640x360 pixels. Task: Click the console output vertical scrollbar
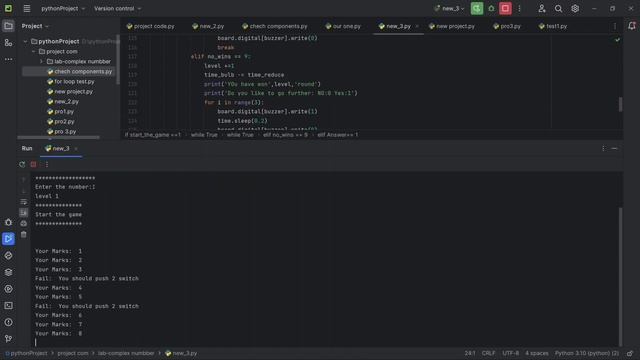coord(620,277)
